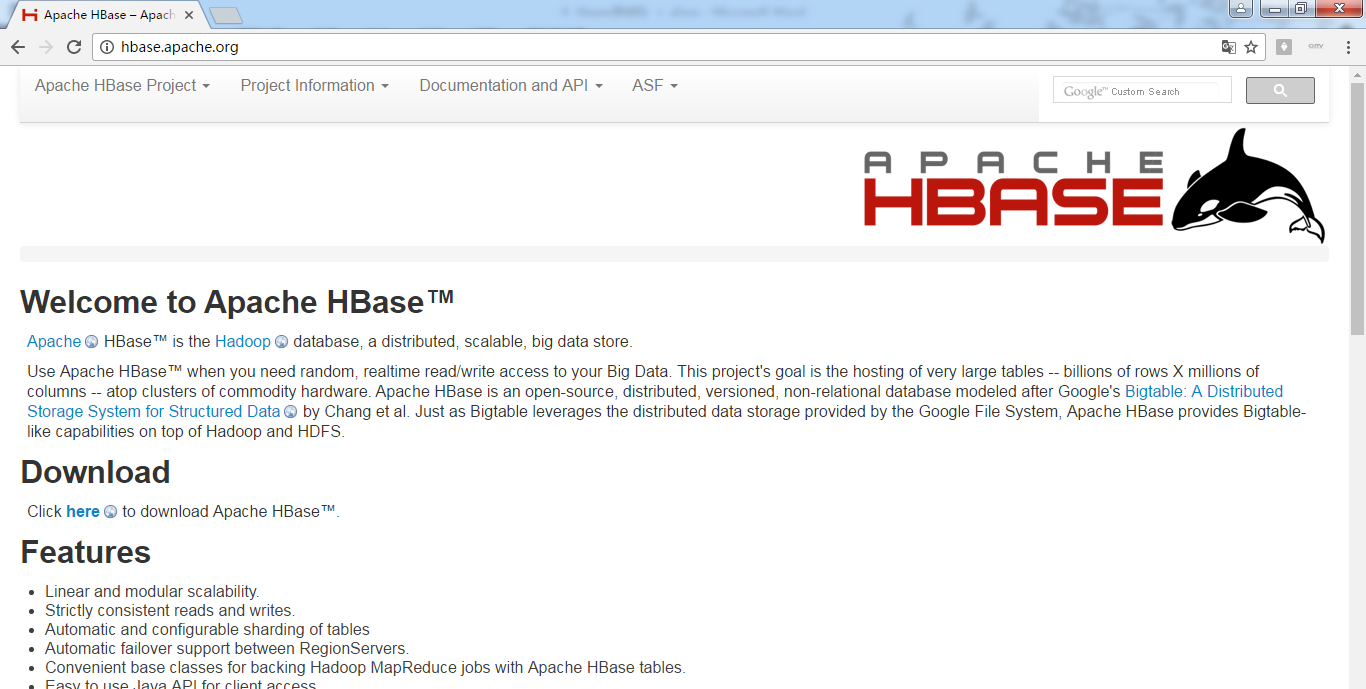Click 'Automatic and configurable sharding of tables'
The width and height of the screenshot is (1366, 689).
(207, 630)
